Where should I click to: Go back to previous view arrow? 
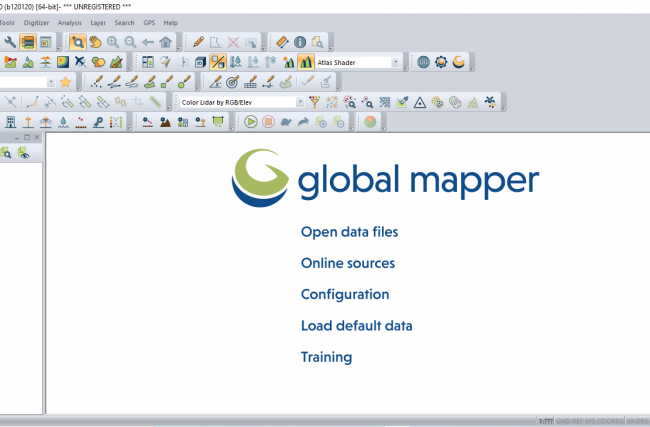click(x=148, y=42)
